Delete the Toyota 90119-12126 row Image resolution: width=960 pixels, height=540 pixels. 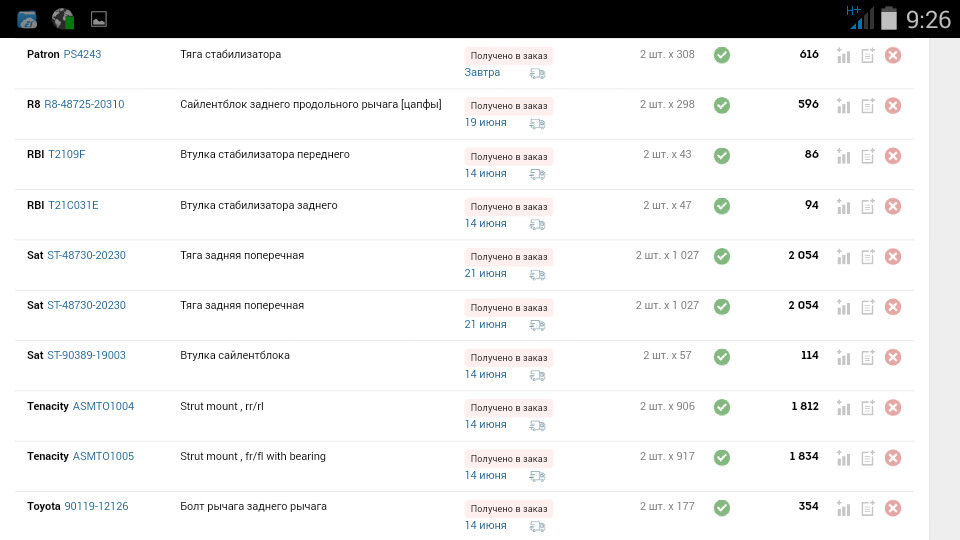[x=893, y=508]
